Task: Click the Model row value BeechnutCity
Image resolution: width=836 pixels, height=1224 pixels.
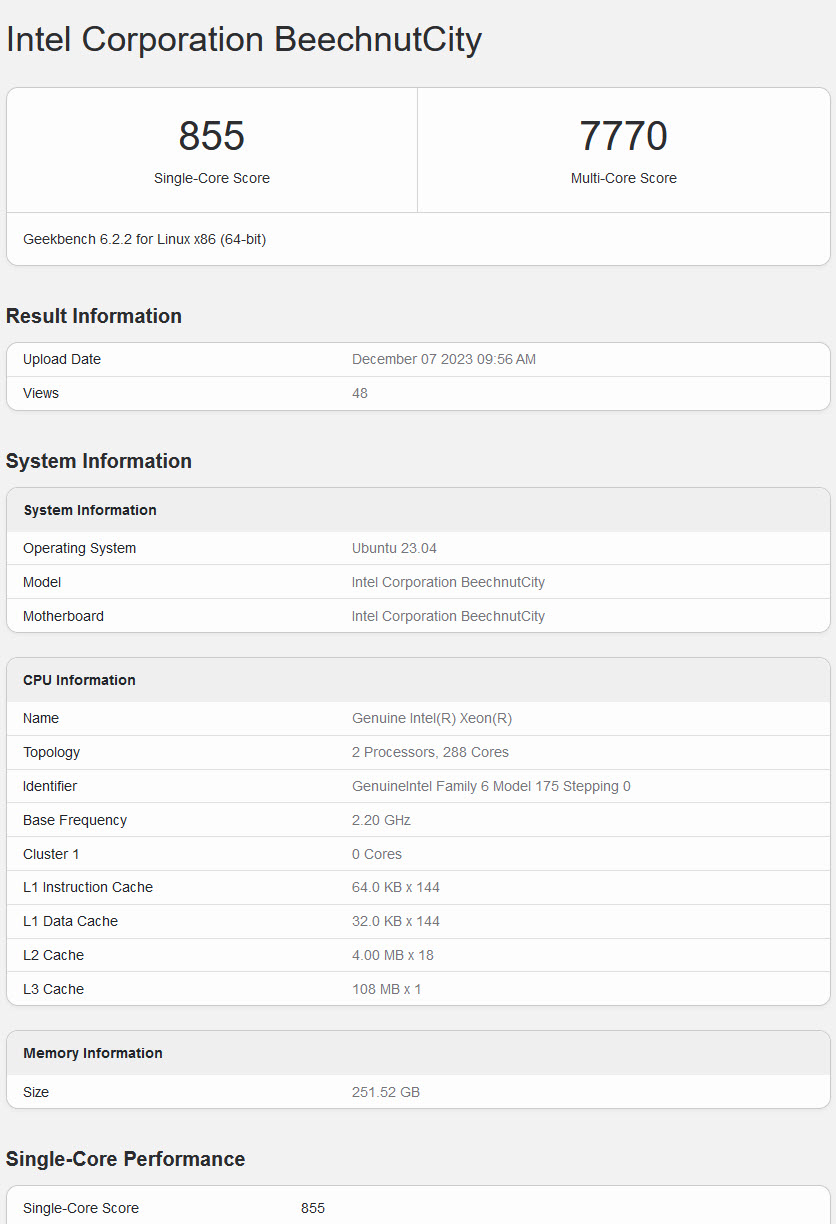Action: pos(447,582)
